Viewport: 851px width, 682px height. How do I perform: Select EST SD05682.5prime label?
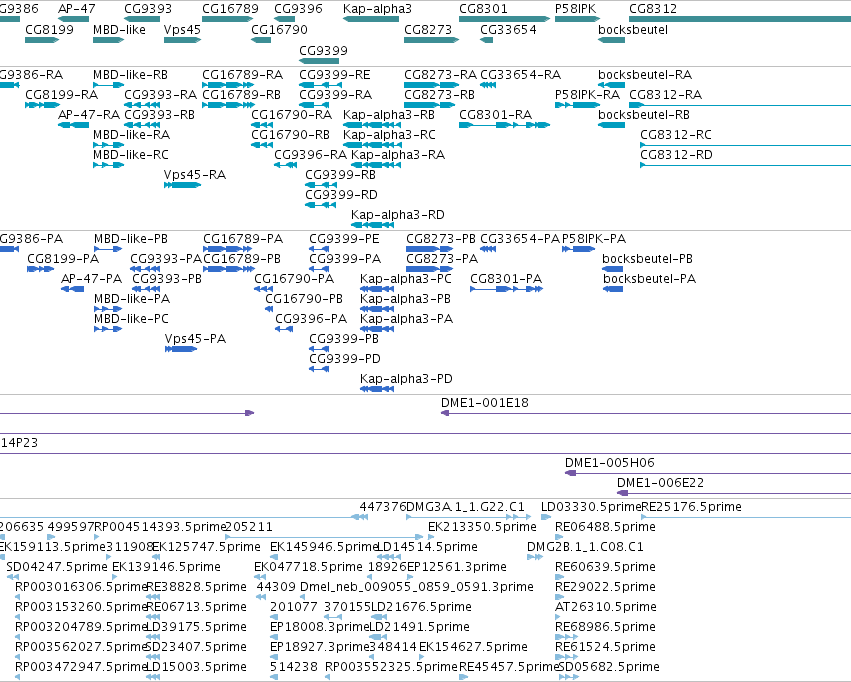coord(609,666)
